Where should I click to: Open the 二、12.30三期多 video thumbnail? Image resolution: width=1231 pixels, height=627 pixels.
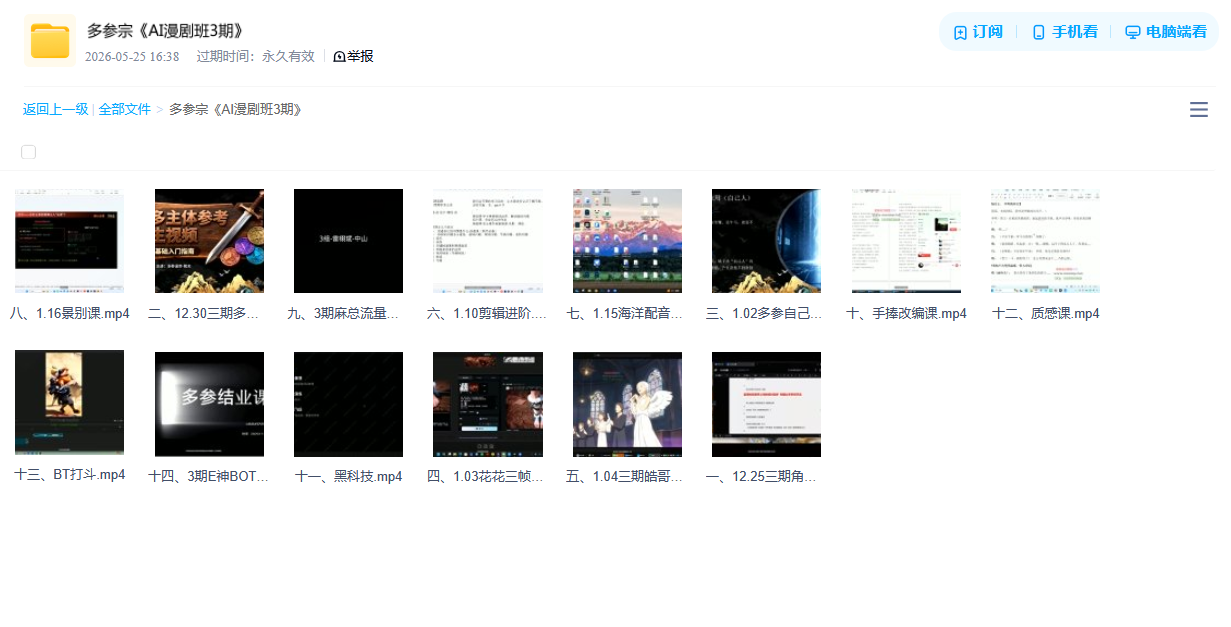click(209, 240)
